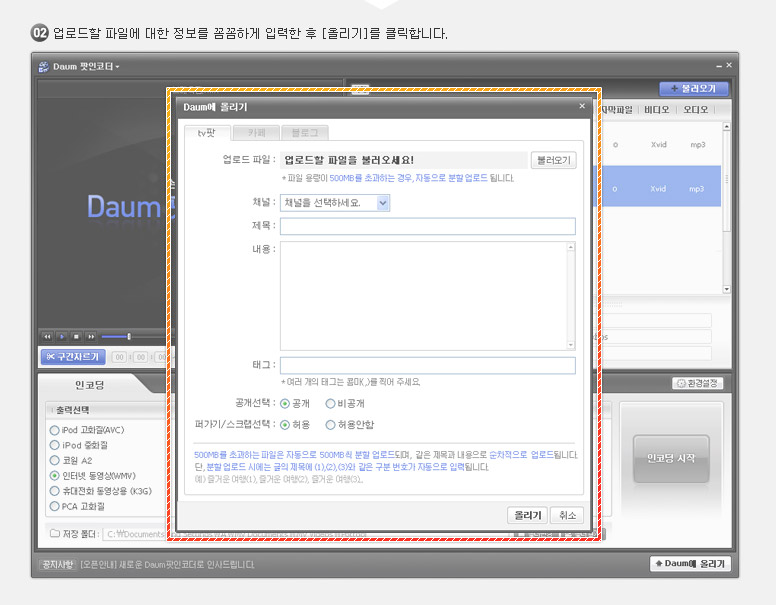The height and width of the screenshot is (605, 776).
Task: Click the 구간자르기 scissors button
Action: click(x=73, y=356)
